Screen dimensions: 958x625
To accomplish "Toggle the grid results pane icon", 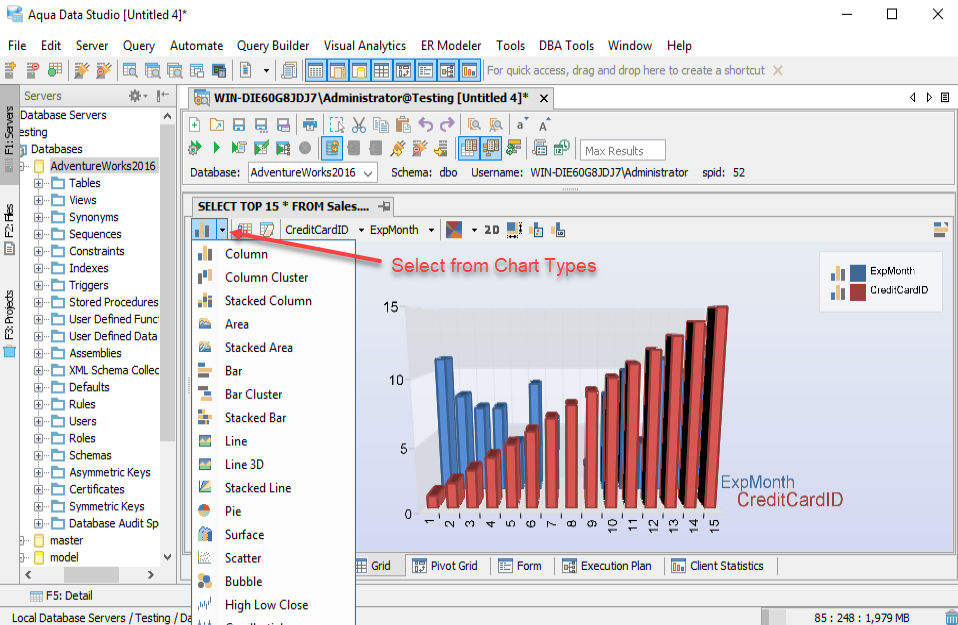I will point(469,147).
